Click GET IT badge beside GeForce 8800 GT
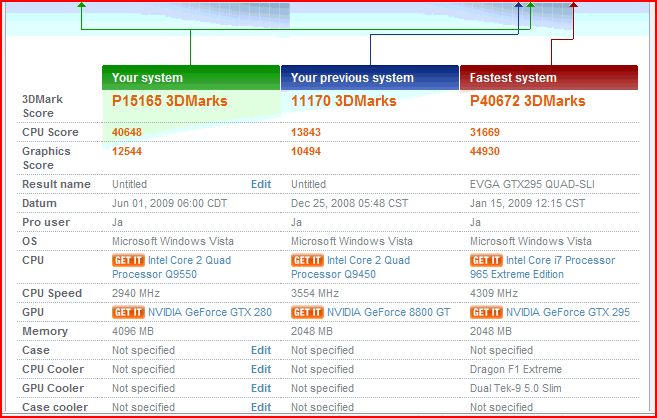 click(307, 312)
